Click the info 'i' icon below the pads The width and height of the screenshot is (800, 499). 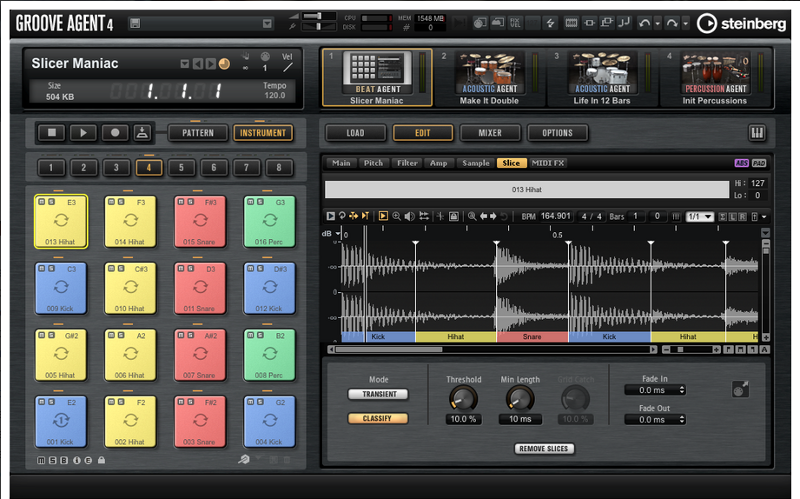(77, 460)
